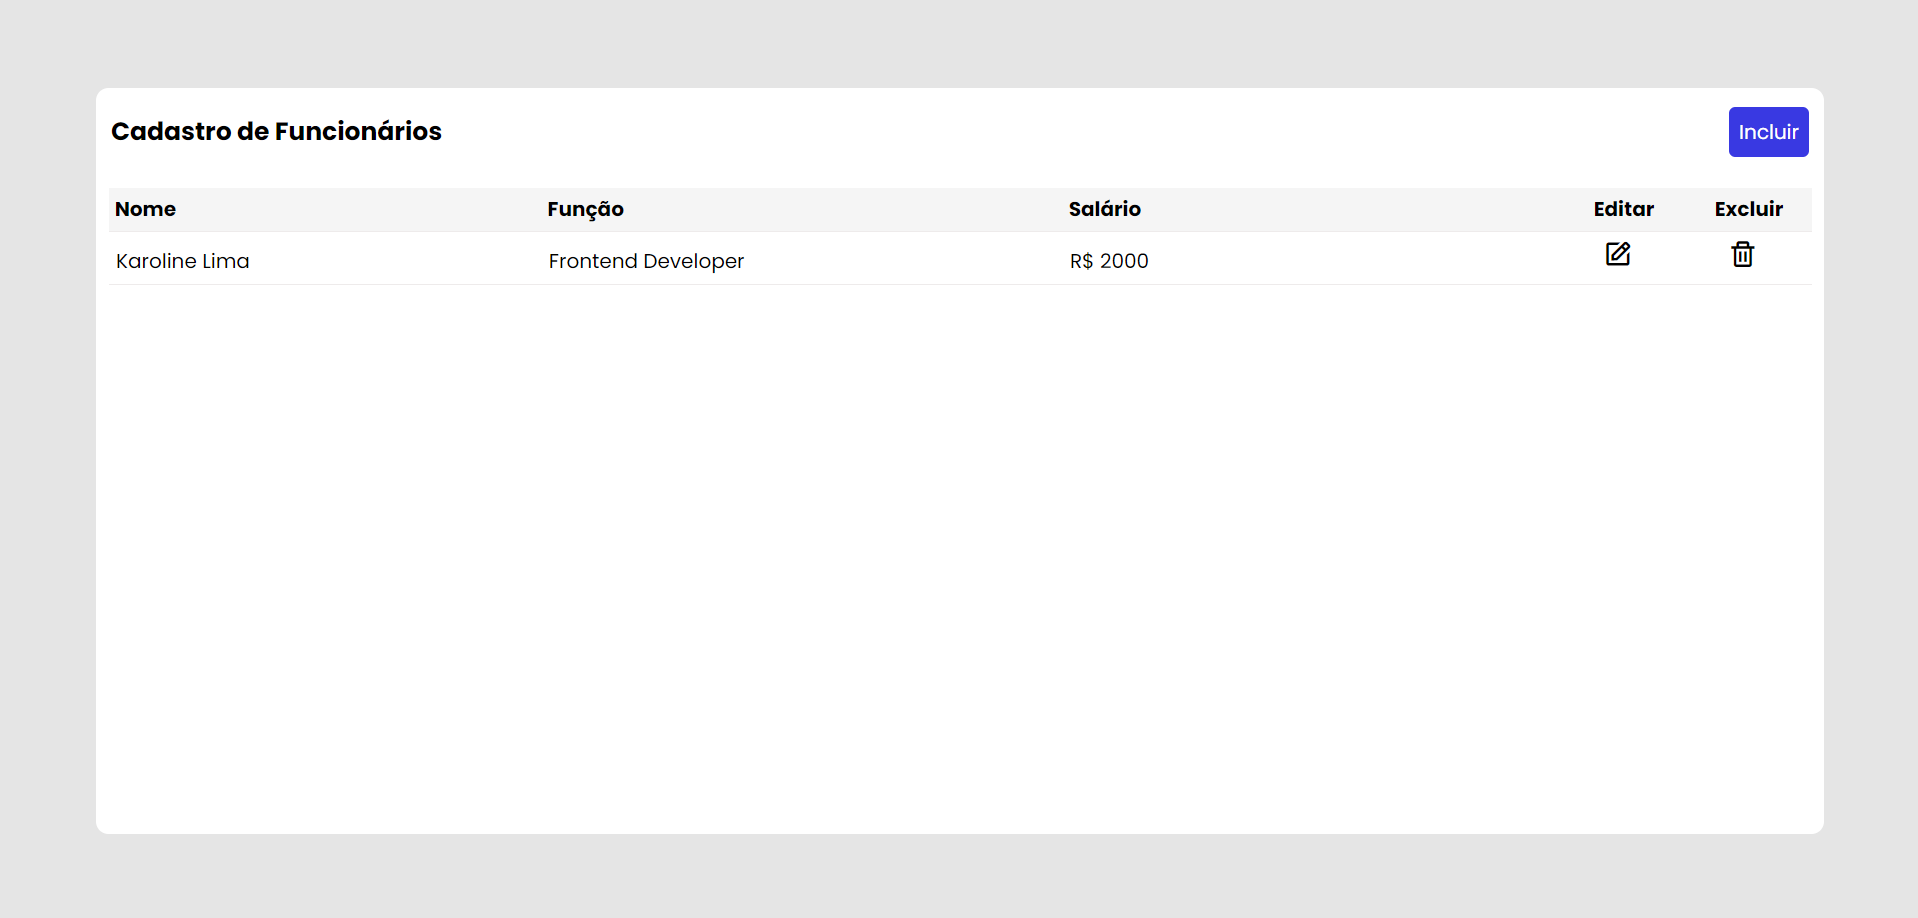
Task: Click the Salário column header
Action: click(x=1104, y=209)
